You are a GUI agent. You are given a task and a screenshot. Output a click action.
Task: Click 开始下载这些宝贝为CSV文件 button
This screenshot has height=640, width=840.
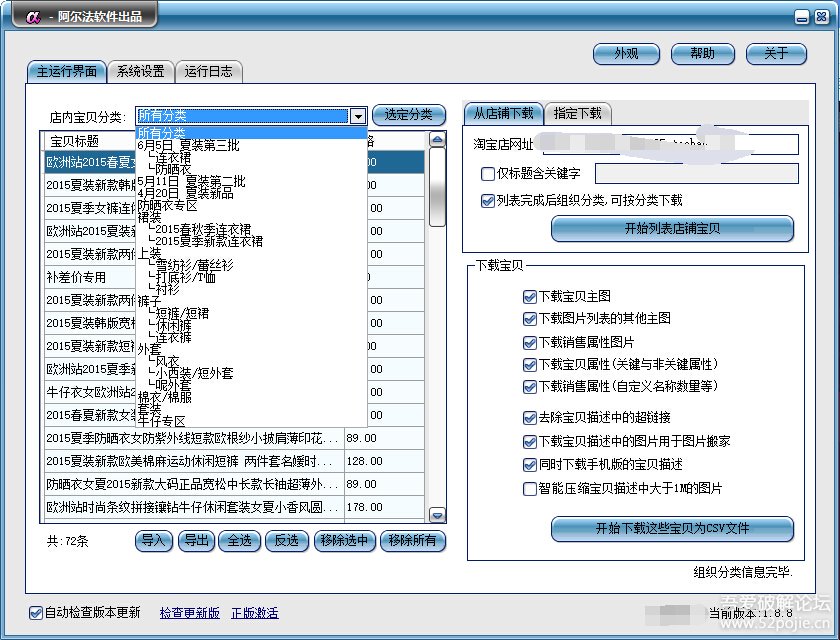(672, 529)
